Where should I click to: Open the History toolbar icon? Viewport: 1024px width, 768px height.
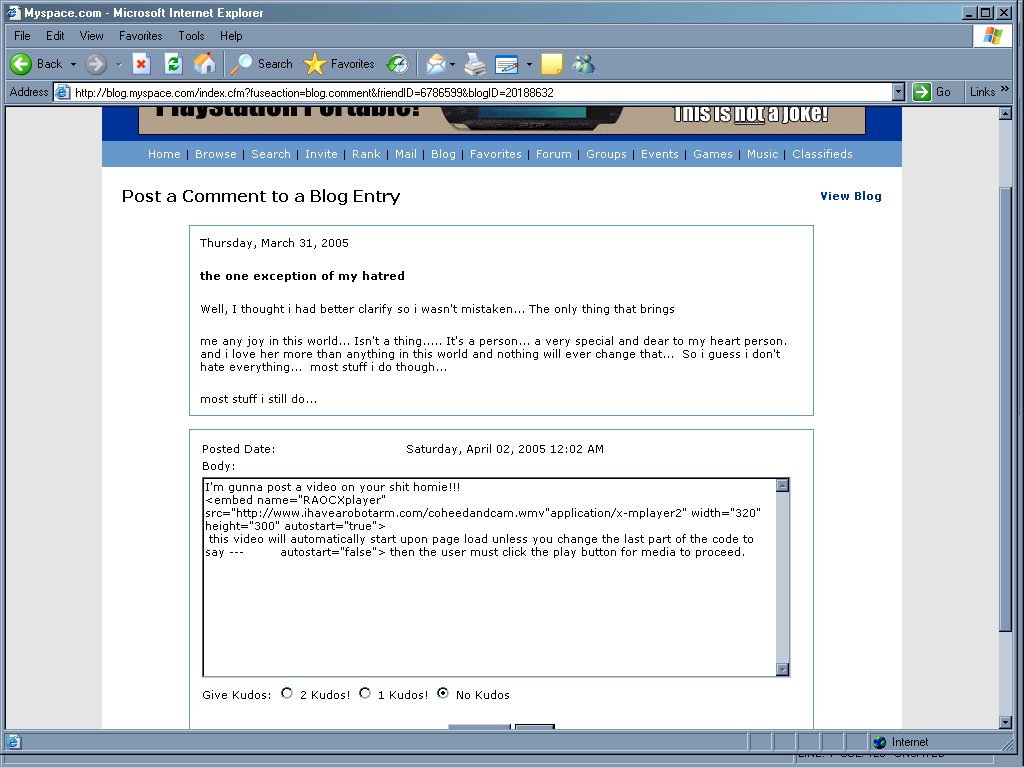tap(398, 64)
